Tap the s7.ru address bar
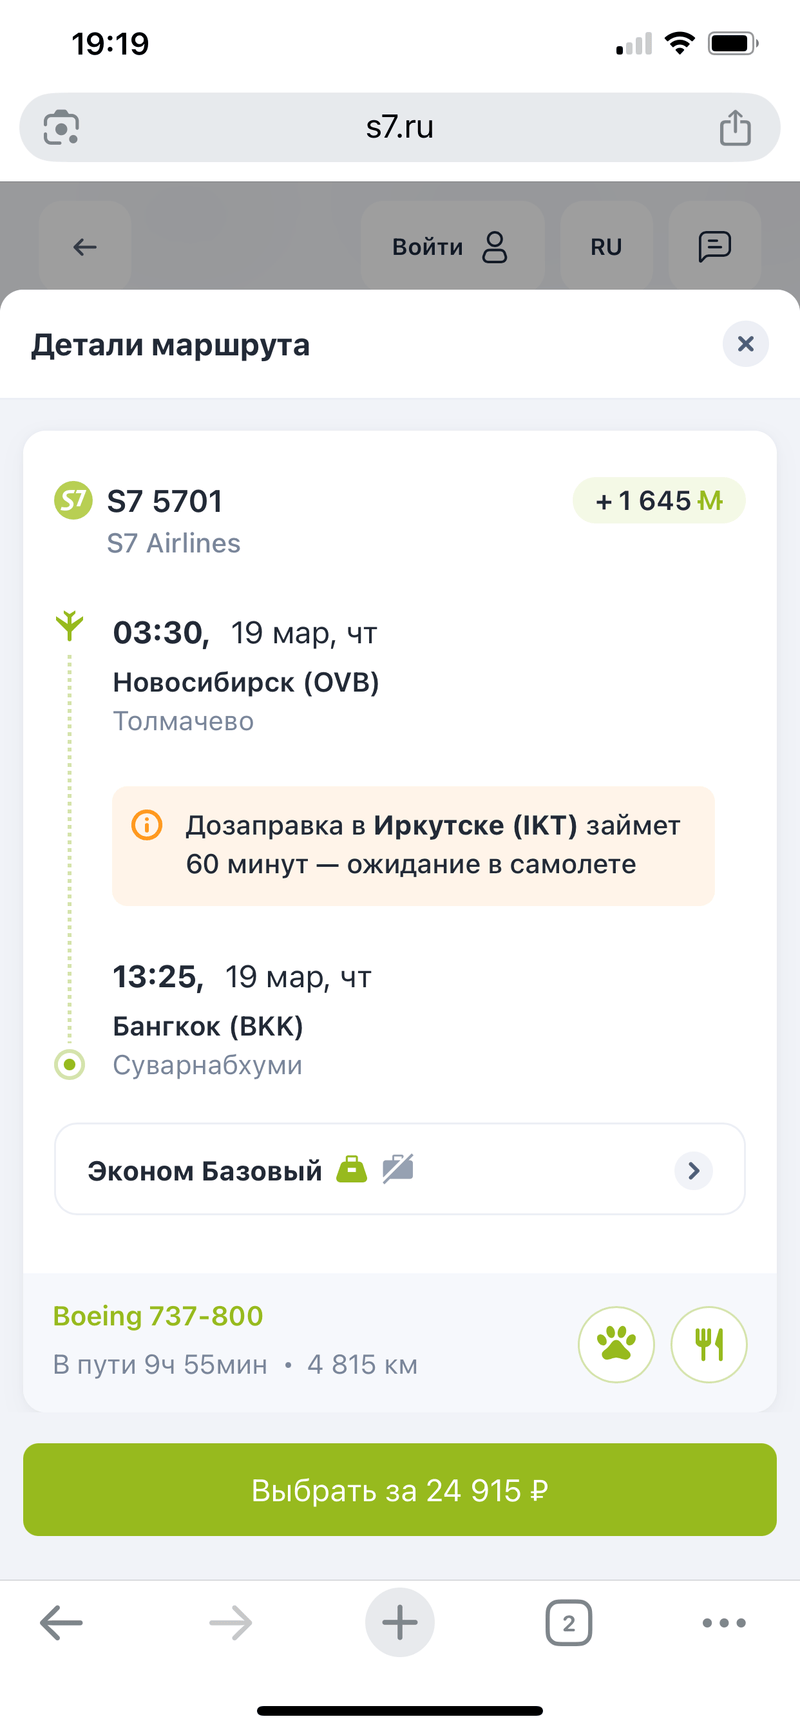 (x=400, y=128)
